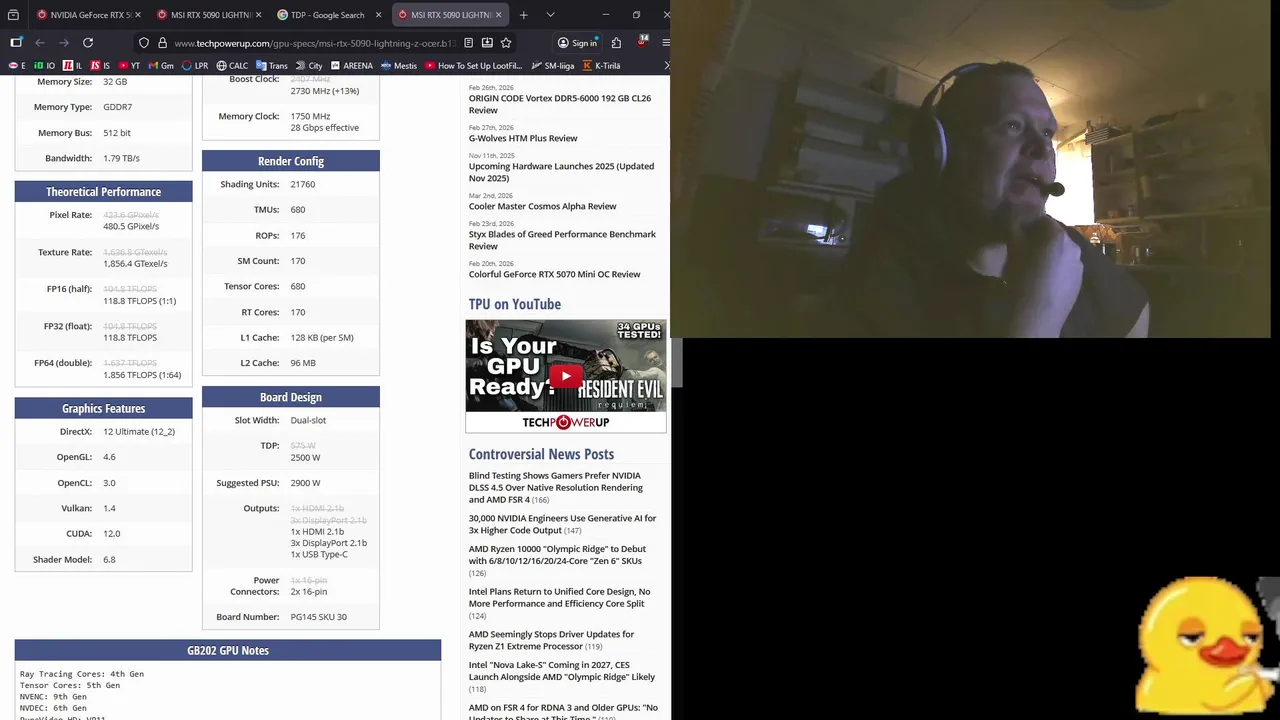The height and width of the screenshot is (720, 1280).
Task: Open the IS bookmark
Action: [101, 66]
